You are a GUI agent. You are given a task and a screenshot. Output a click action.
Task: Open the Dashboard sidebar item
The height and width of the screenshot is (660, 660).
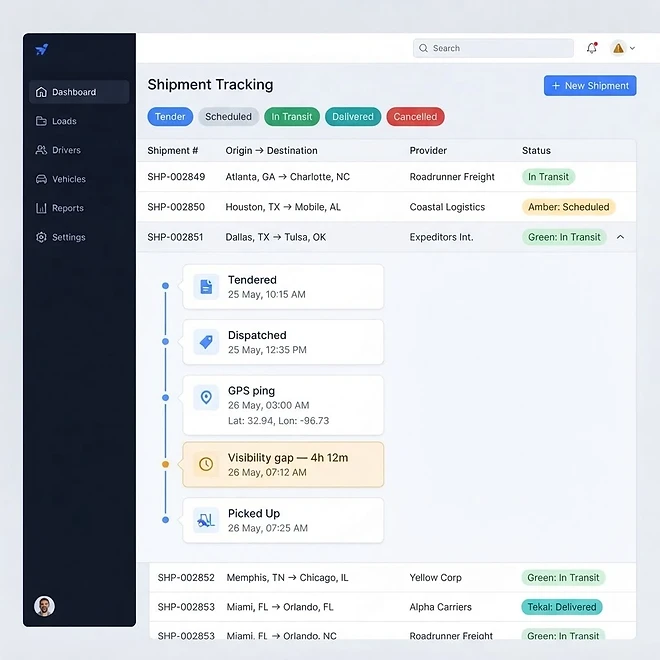point(79,92)
